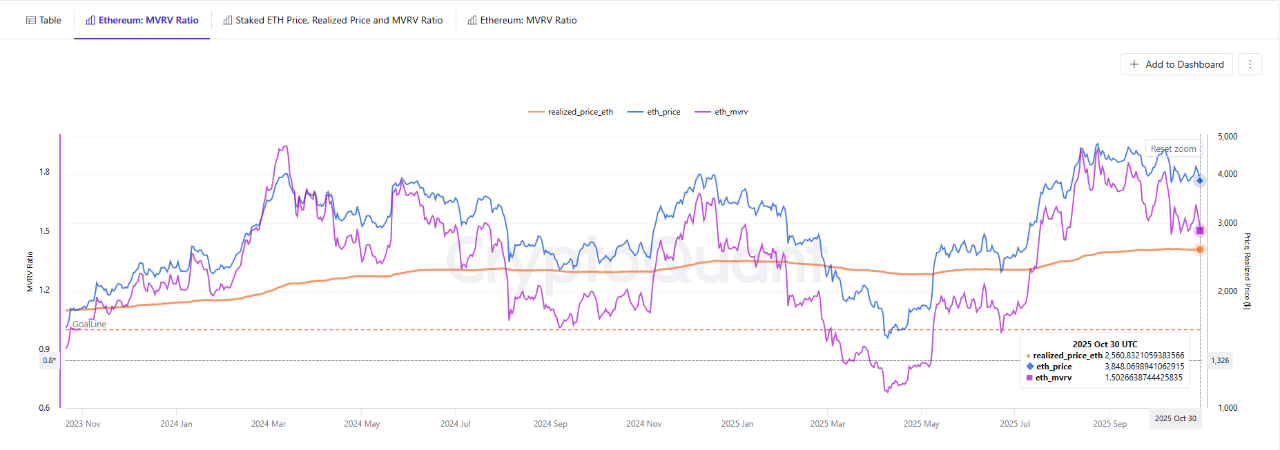Click the table icon in Table tab
1280x450 pixels.
coord(30,20)
